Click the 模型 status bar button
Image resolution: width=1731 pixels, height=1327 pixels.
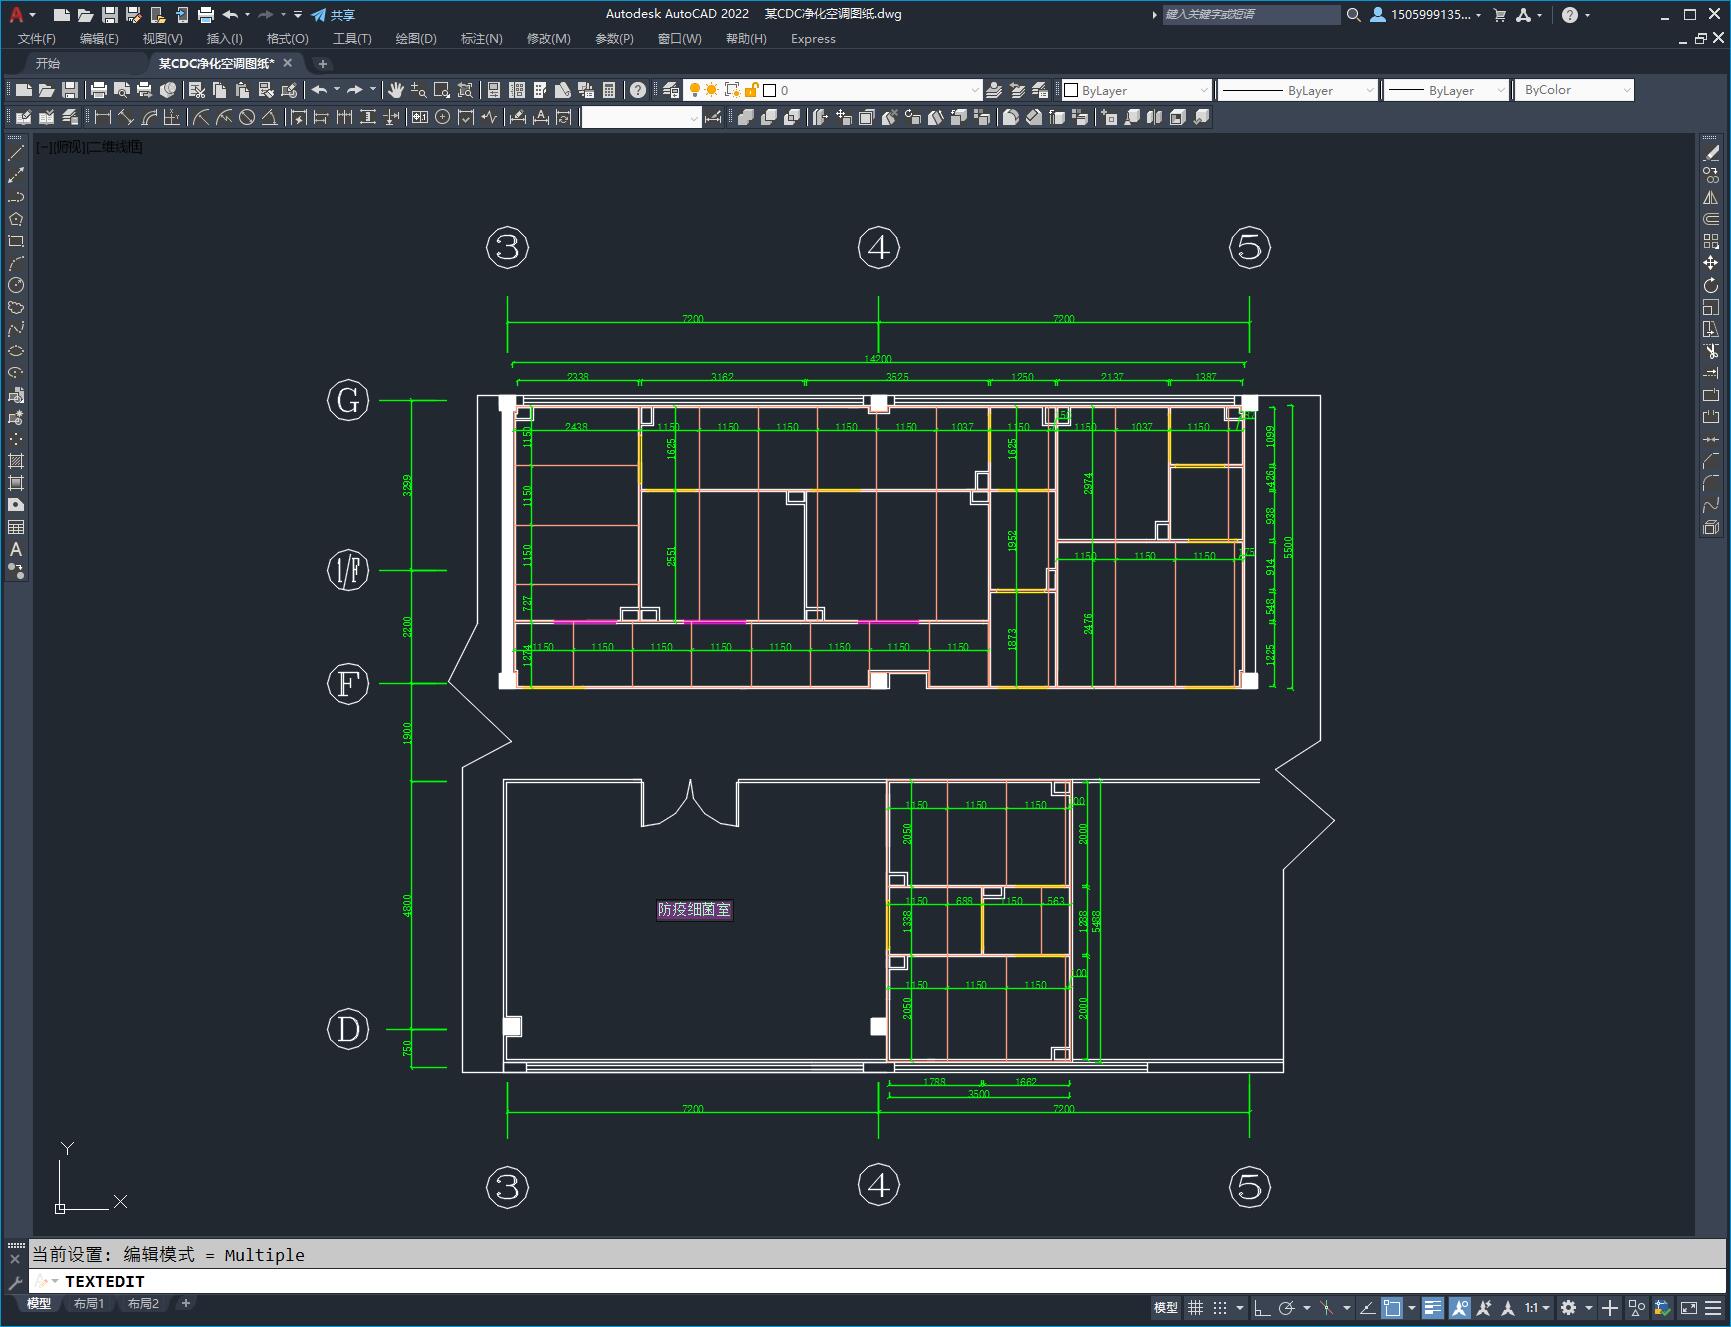pyautogui.click(x=1166, y=1307)
